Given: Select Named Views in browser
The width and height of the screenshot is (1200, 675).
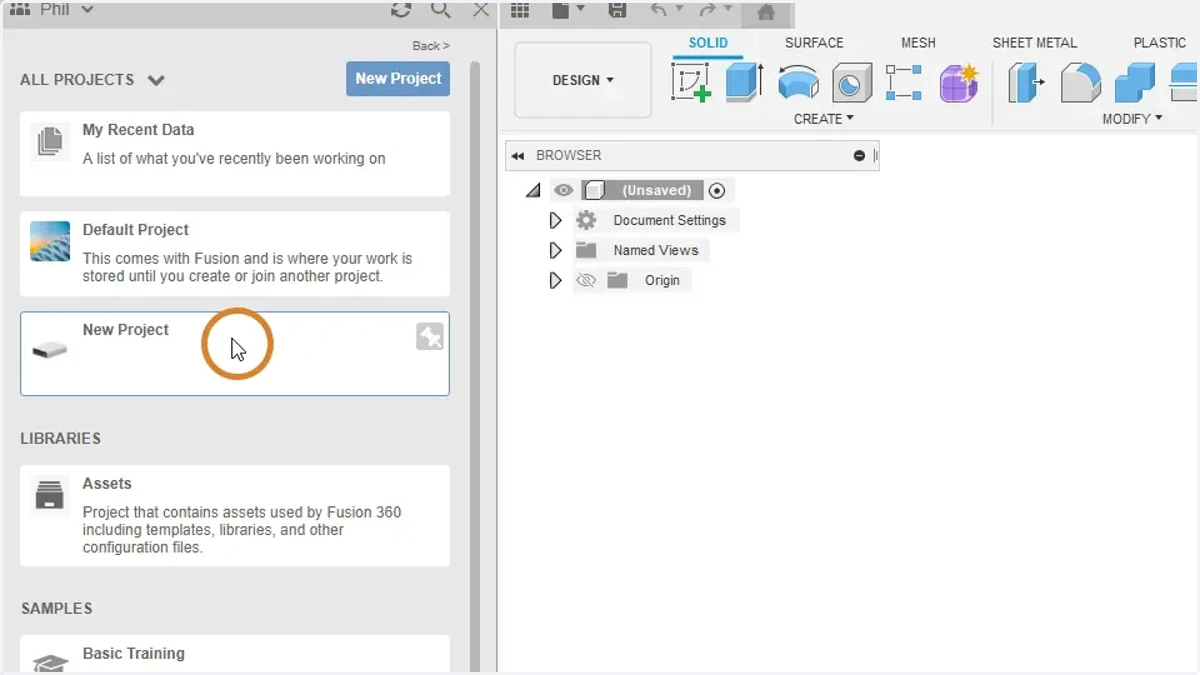Looking at the screenshot, I should pos(656,250).
